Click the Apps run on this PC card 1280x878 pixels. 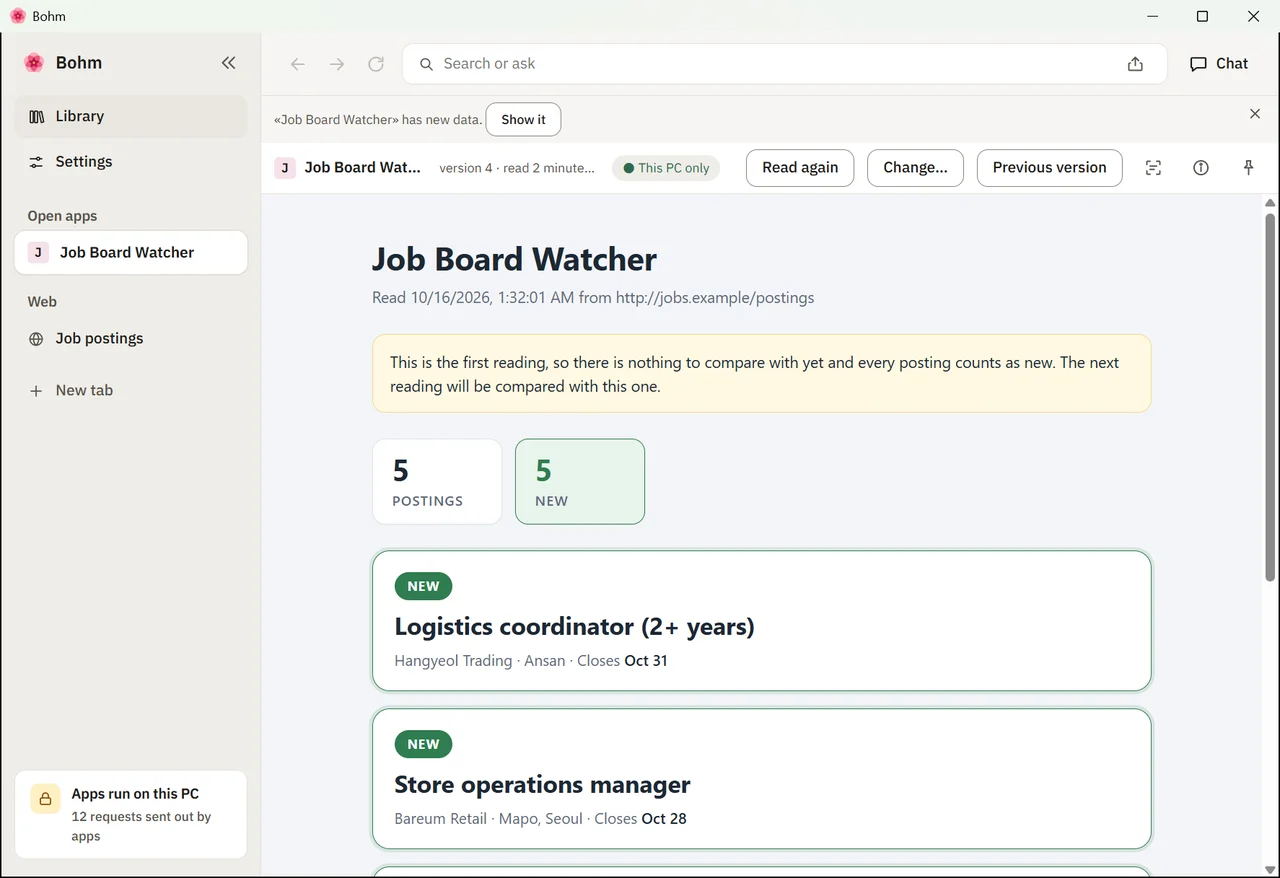131,814
